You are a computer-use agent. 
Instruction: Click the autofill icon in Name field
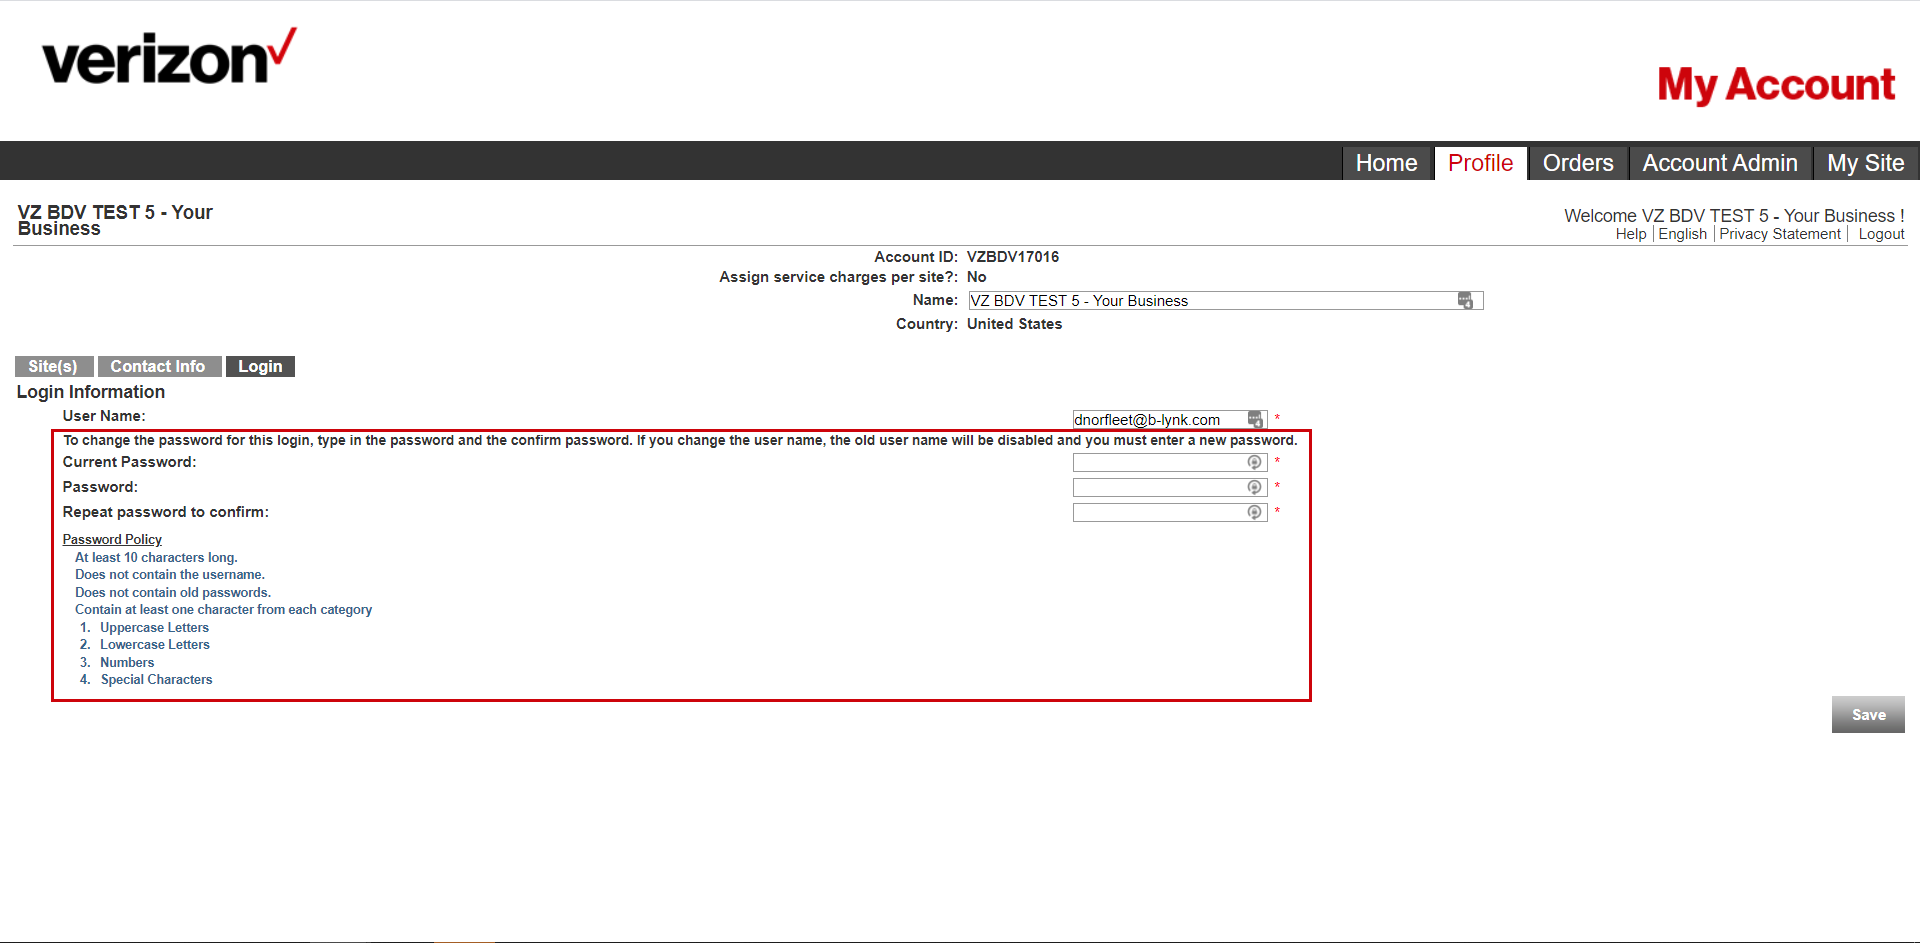1465,300
